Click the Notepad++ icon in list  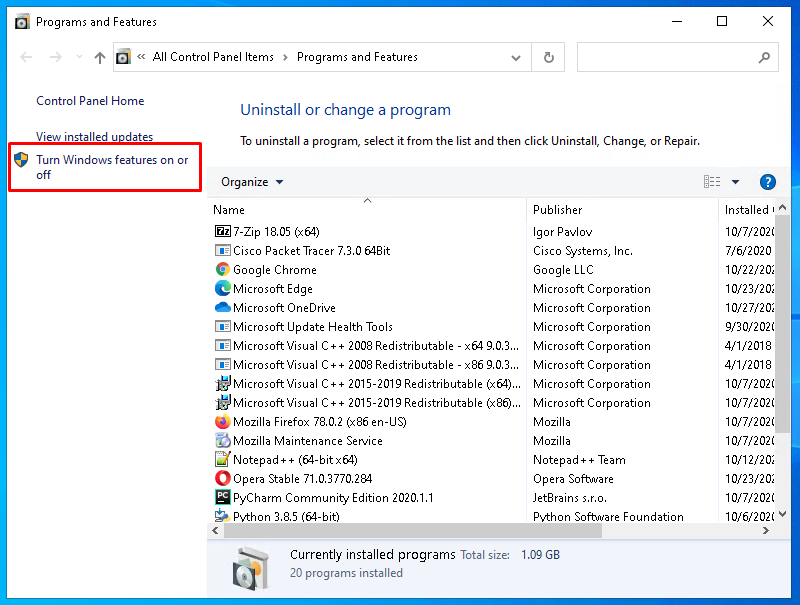[x=222, y=459]
